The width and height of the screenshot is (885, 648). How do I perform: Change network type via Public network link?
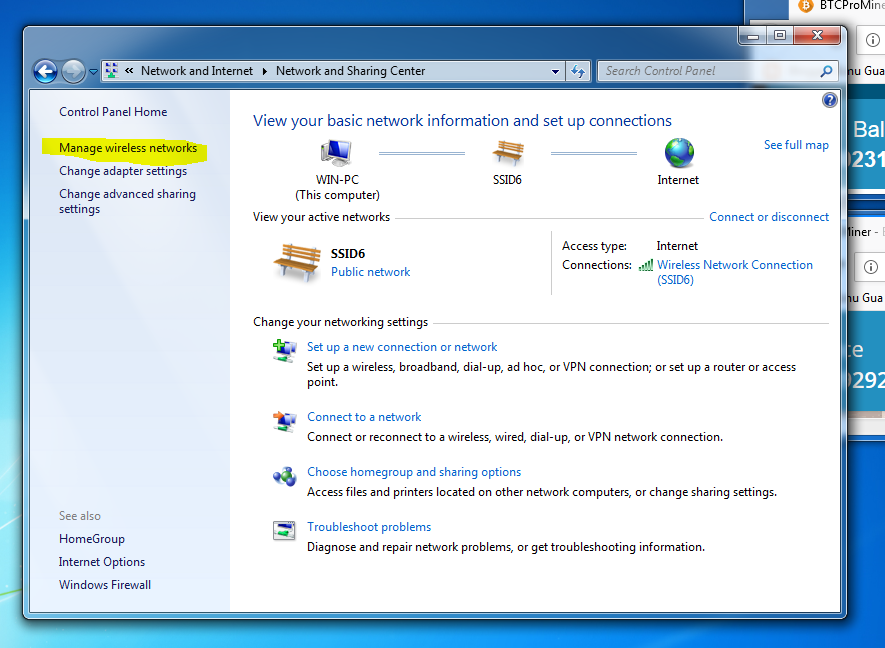pyautogui.click(x=370, y=272)
